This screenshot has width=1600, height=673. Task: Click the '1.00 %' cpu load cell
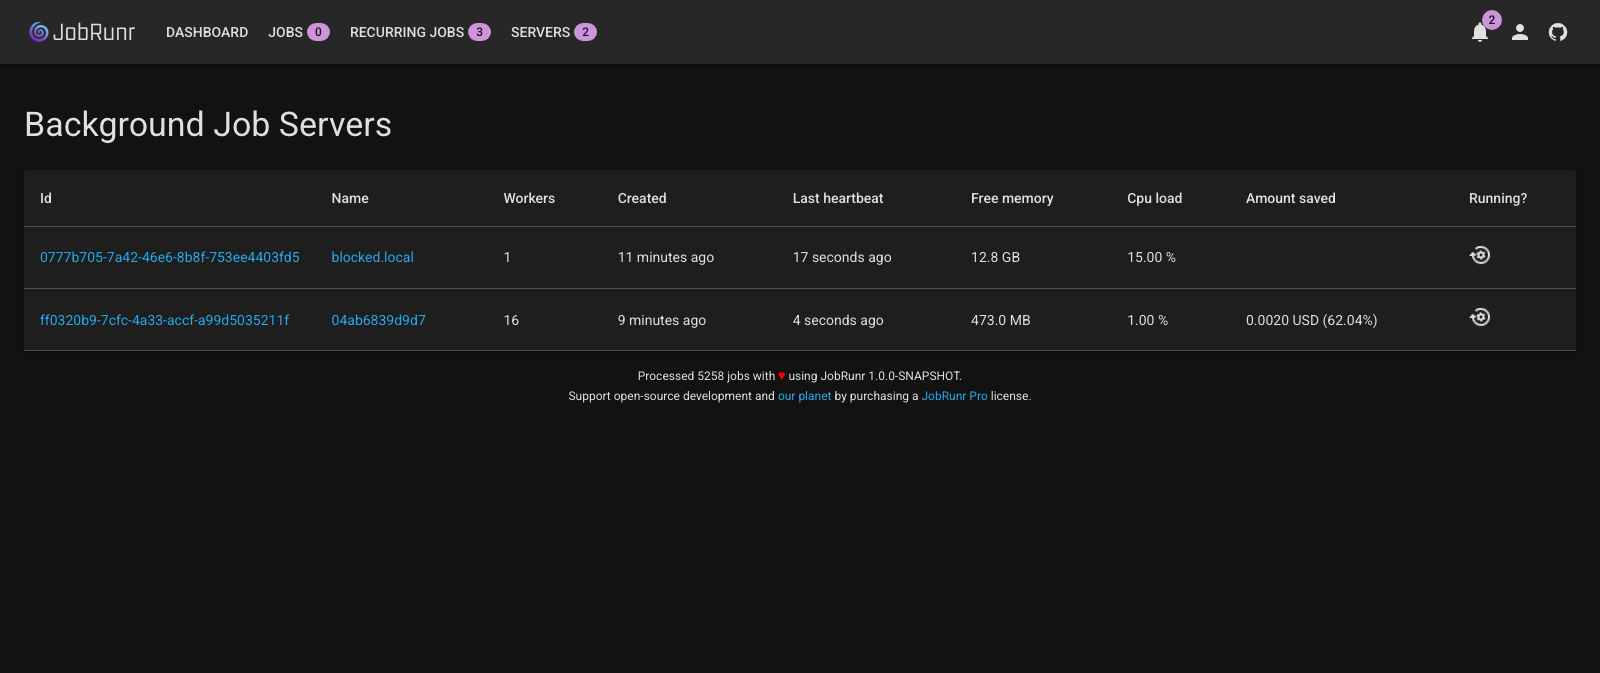[x=1147, y=320]
